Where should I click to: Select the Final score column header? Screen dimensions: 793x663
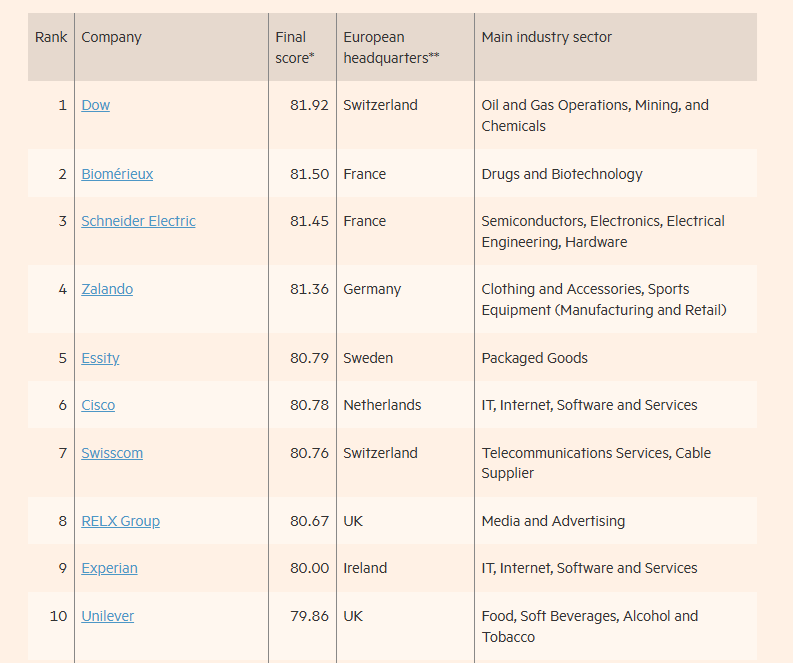click(295, 47)
